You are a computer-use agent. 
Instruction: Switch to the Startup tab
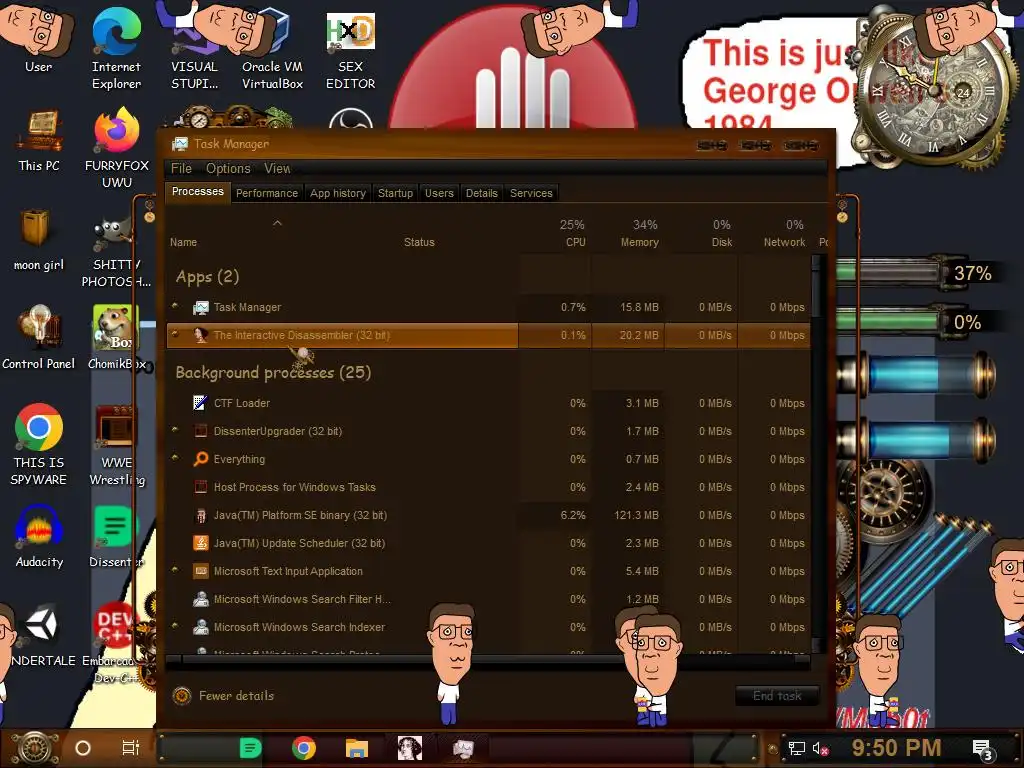[x=395, y=193]
